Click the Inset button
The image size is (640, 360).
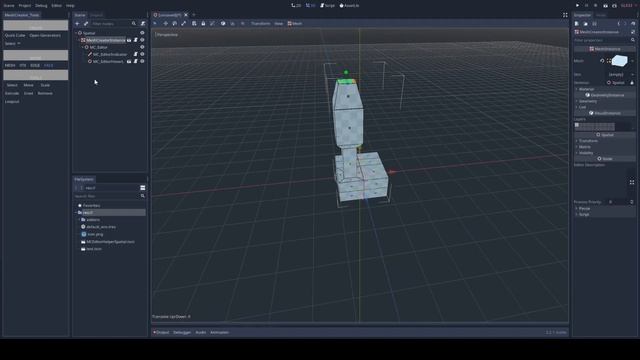click(x=28, y=93)
